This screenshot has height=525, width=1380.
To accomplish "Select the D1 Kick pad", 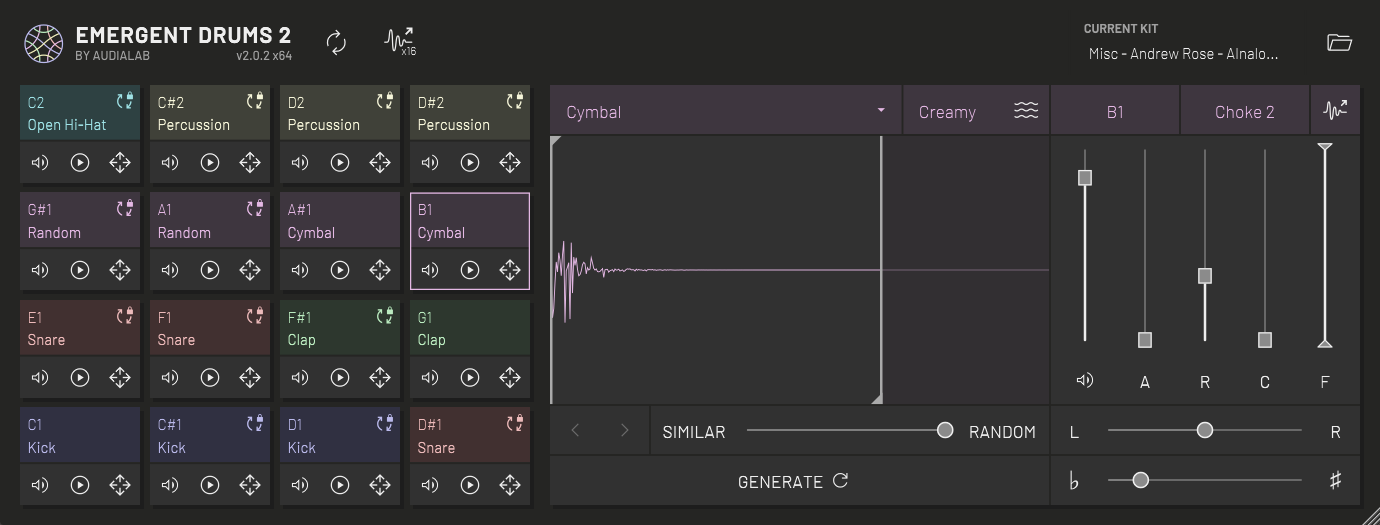I will [x=330, y=436].
